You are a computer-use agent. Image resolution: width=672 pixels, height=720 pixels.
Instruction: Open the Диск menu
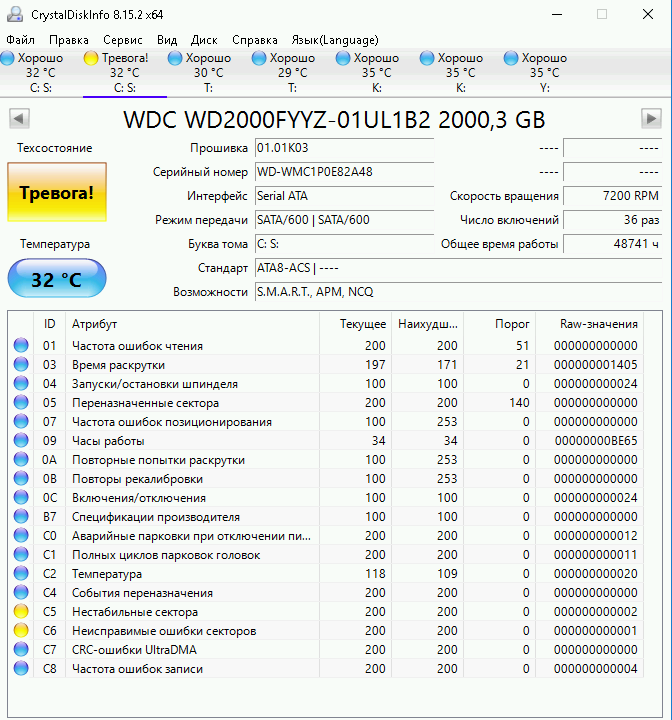[204, 40]
